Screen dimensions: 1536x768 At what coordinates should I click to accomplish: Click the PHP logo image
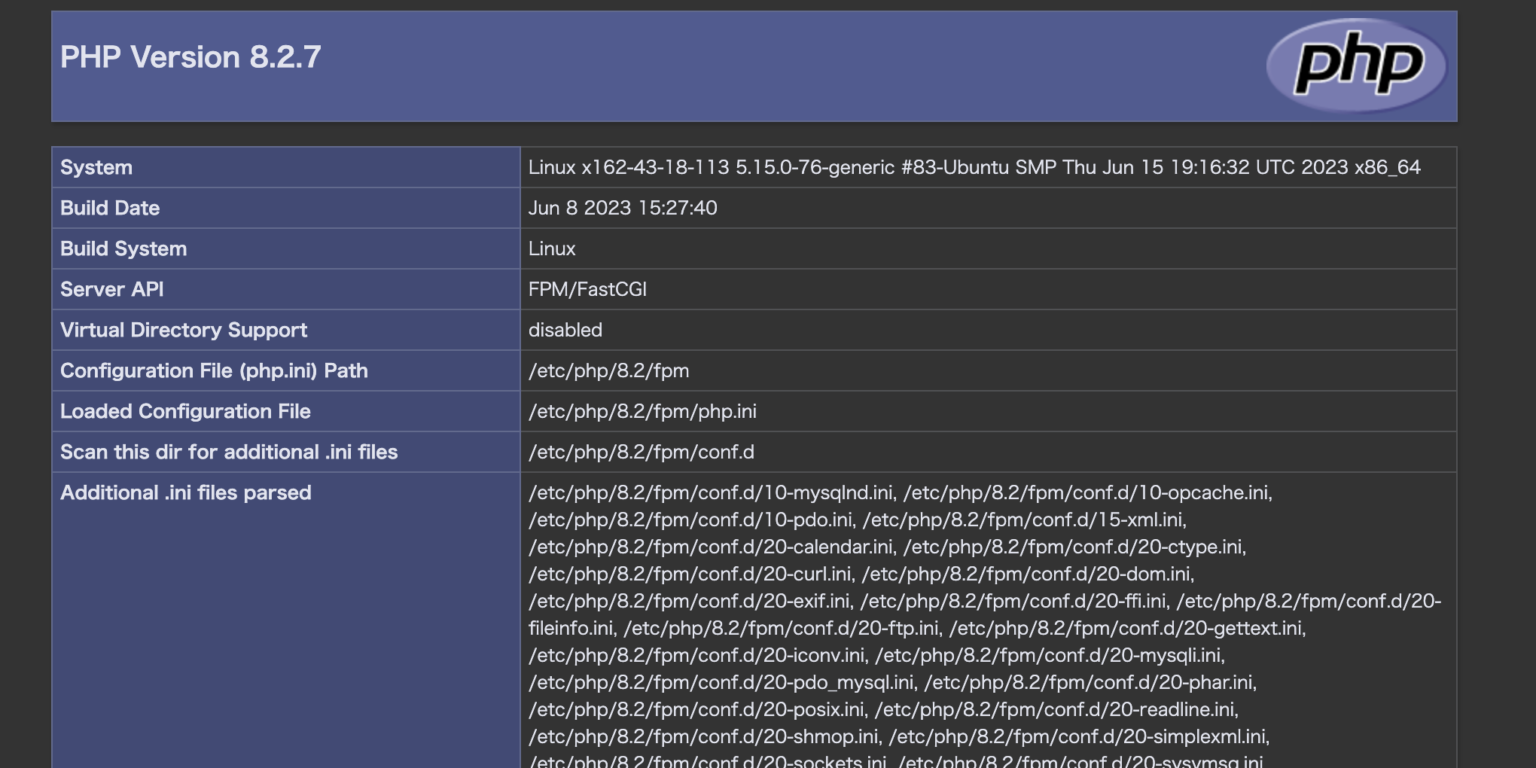pos(1355,63)
